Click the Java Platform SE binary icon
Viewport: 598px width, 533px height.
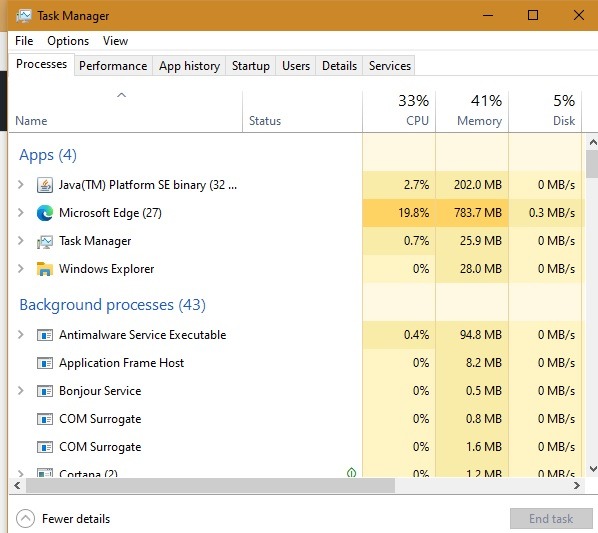(x=45, y=185)
